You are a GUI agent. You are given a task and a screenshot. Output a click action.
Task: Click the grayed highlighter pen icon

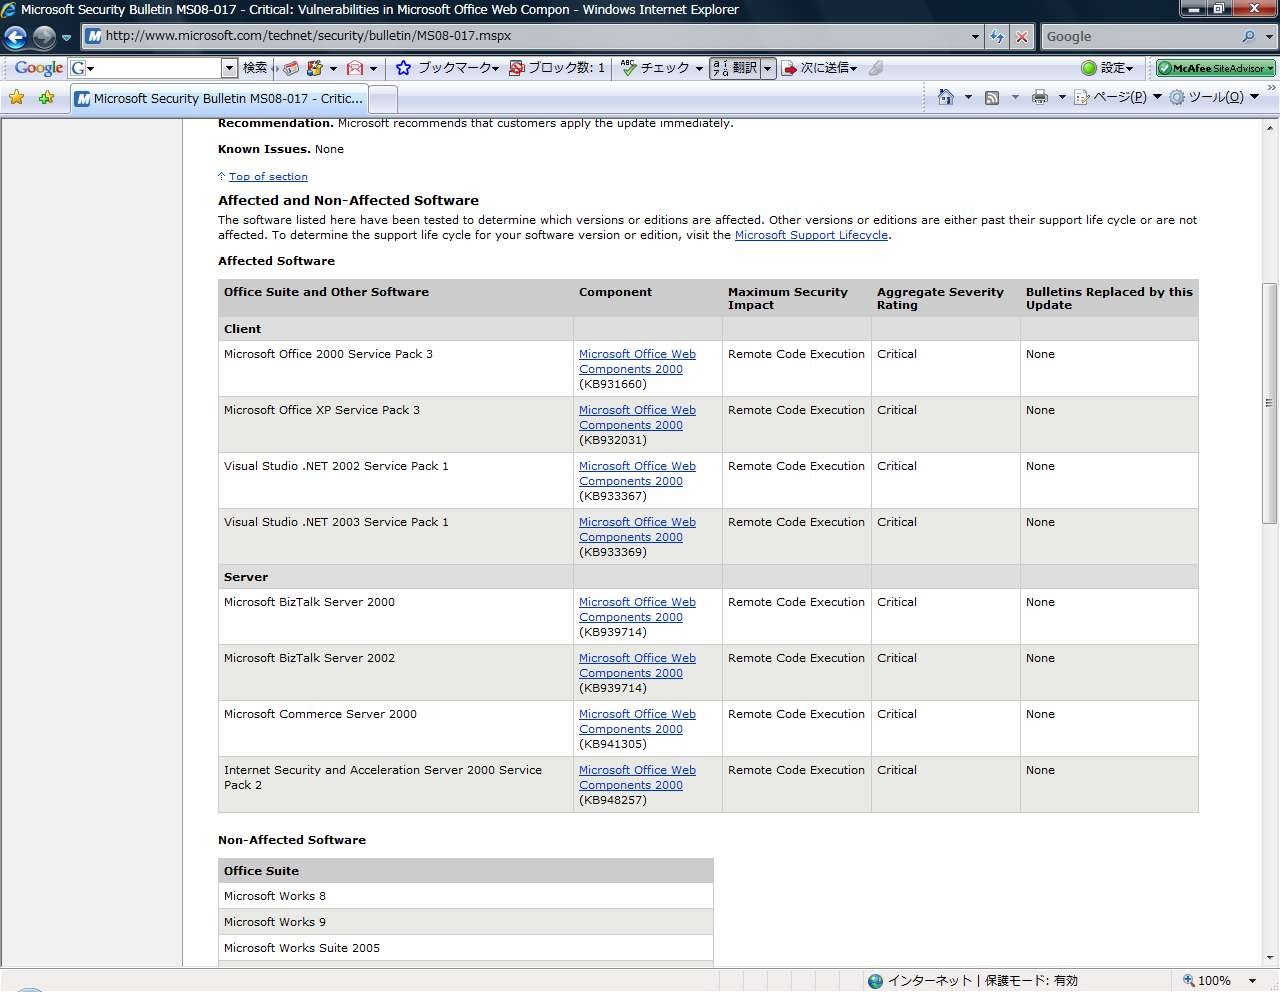[875, 68]
